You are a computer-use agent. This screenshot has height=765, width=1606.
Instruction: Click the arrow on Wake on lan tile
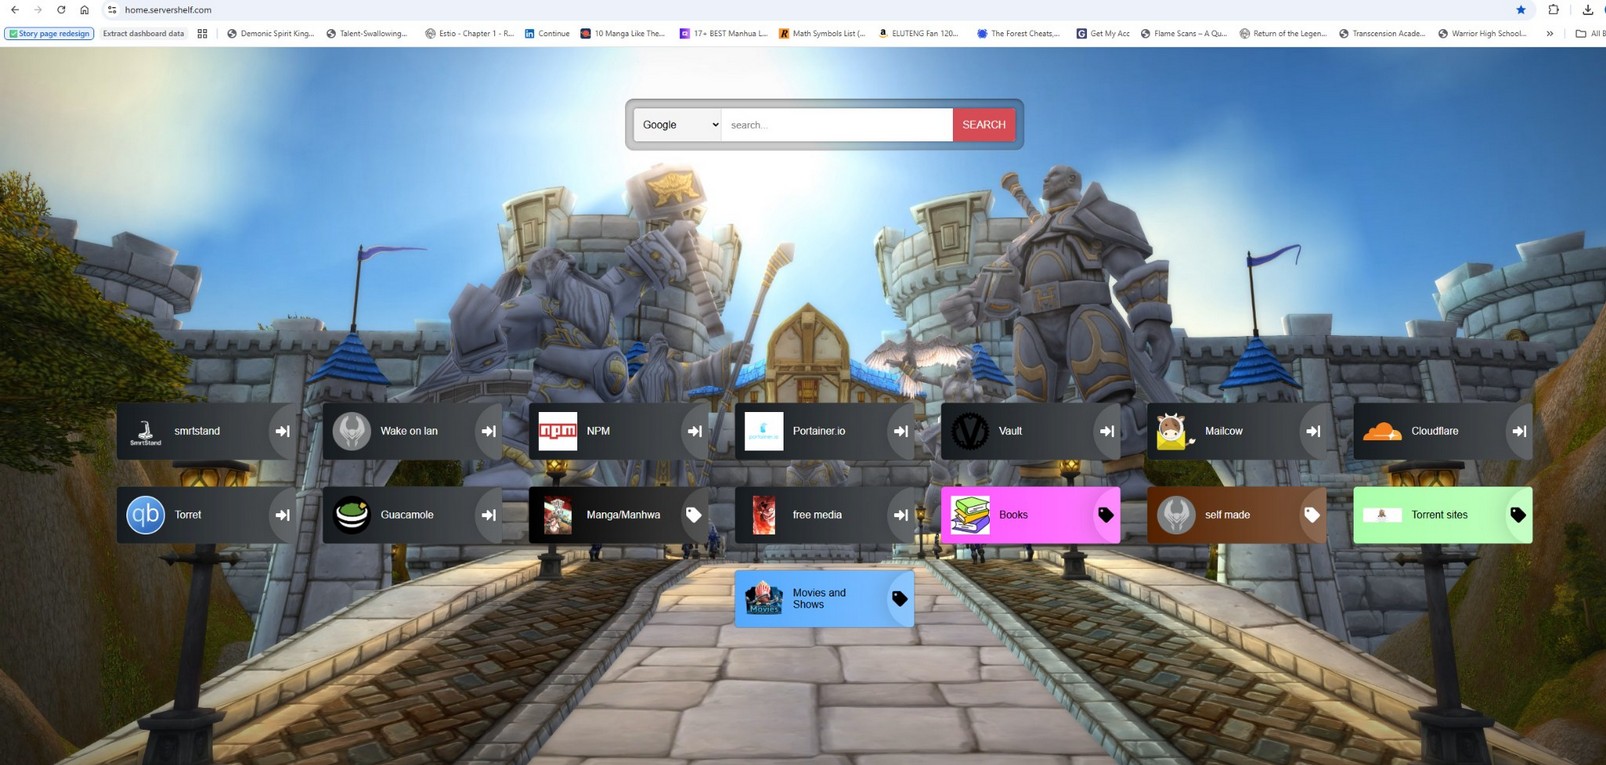489,431
